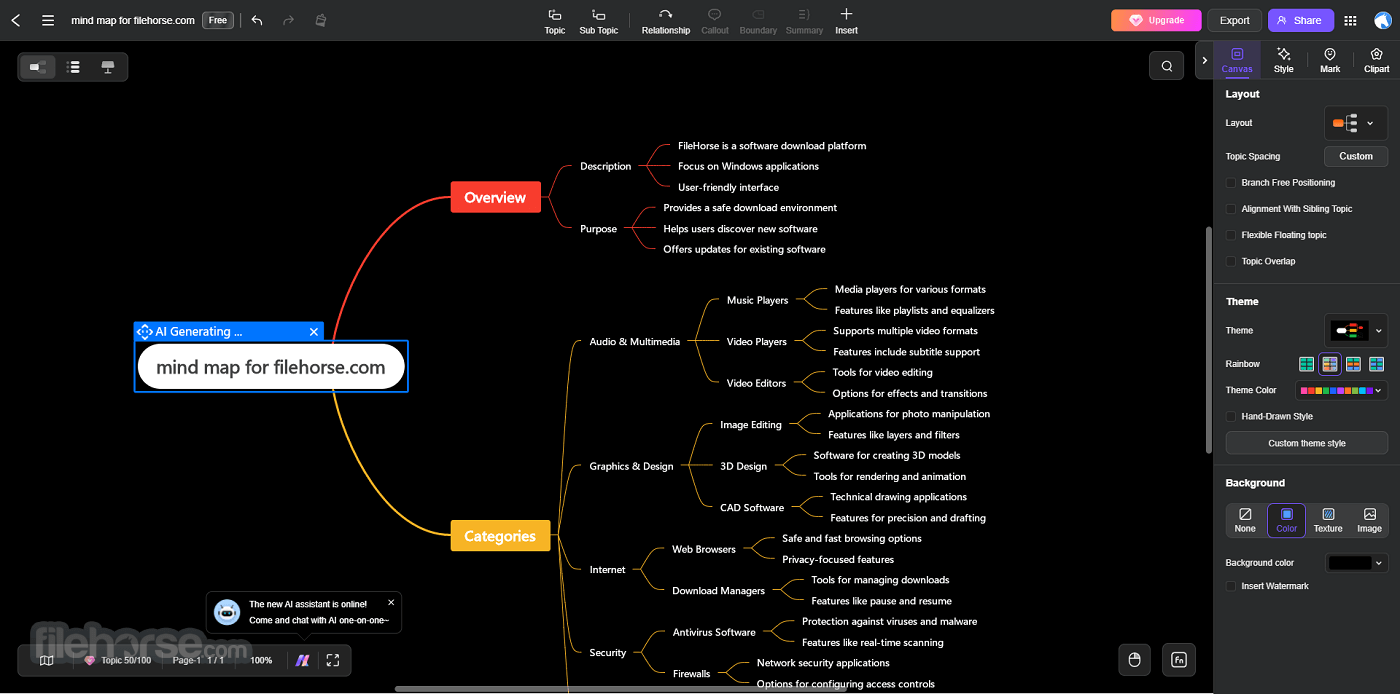Viewport: 1400px width, 694px height.
Task: Click the Redo arrow icon
Action: [289, 20]
